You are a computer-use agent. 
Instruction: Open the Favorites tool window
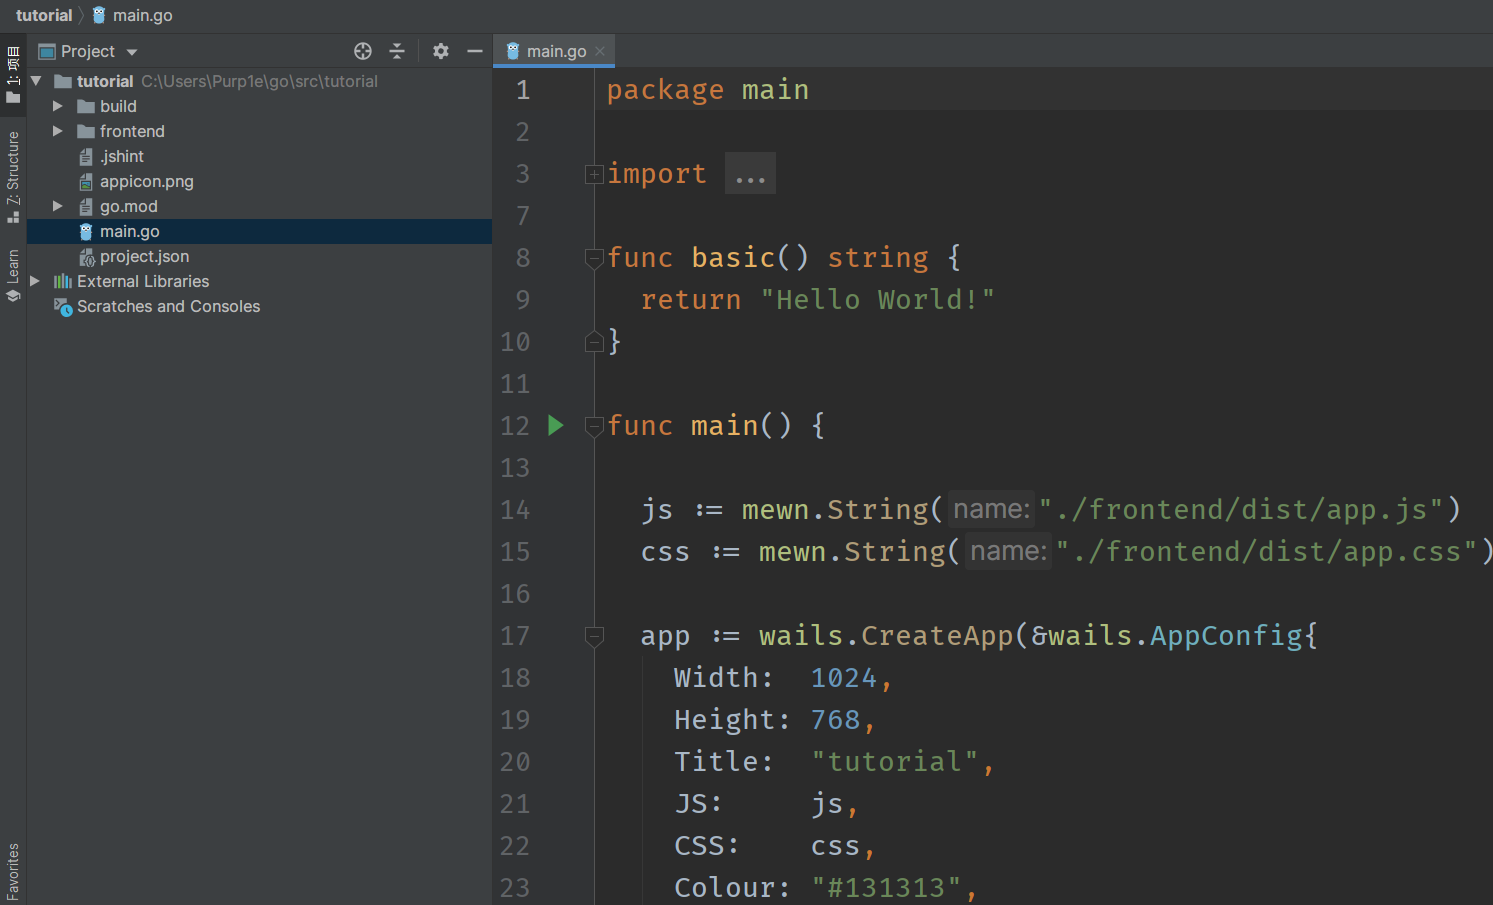[x=13, y=872]
